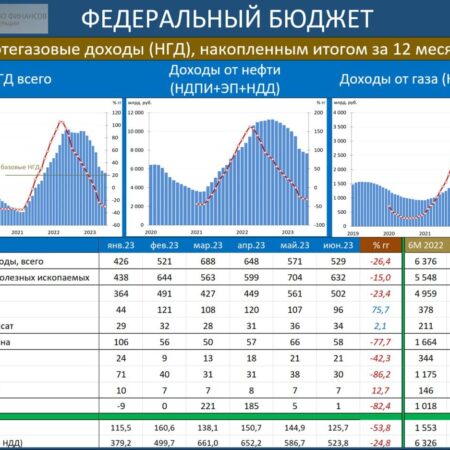The image size is (450, 450).
Task: Select the cell with value '379,2'
Action: [121, 443]
